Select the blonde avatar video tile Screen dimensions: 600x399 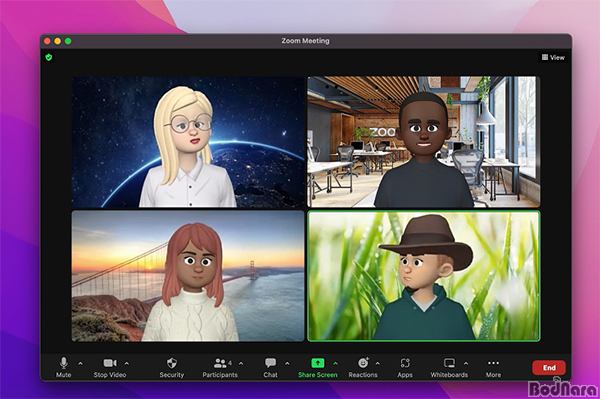click(x=188, y=142)
